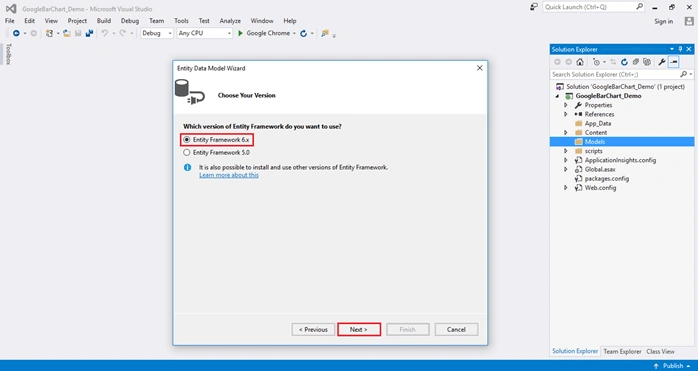
Task: Pin the Solution Explorer with pushpin icon
Action: click(x=680, y=49)
